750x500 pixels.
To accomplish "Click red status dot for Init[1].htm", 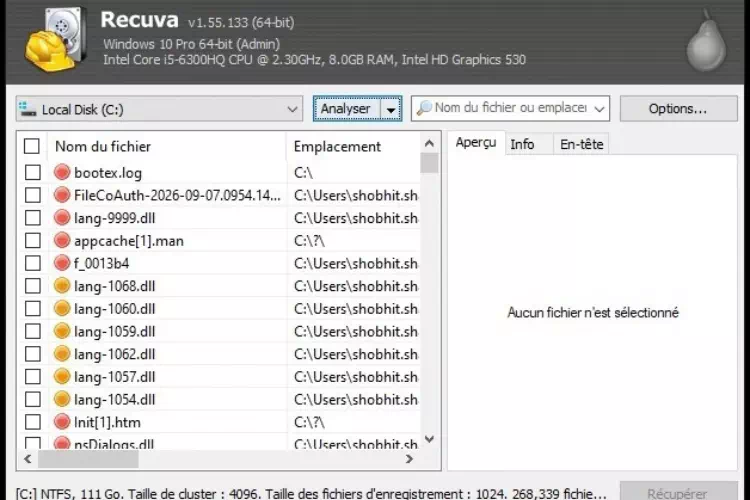I will pos(62,422).
